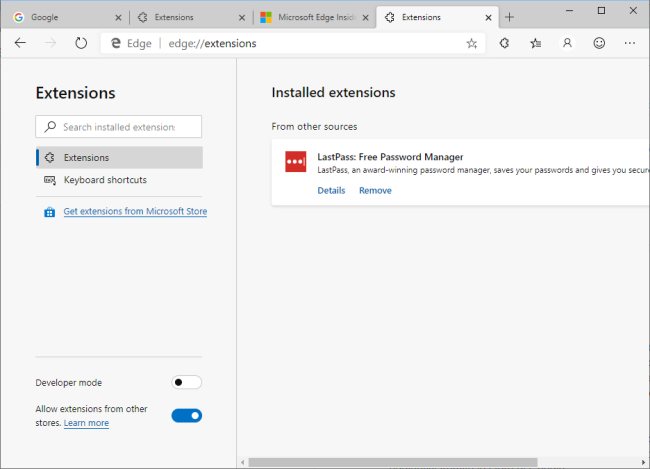Open Settings and more ellipsis menu

click(629, 43)
